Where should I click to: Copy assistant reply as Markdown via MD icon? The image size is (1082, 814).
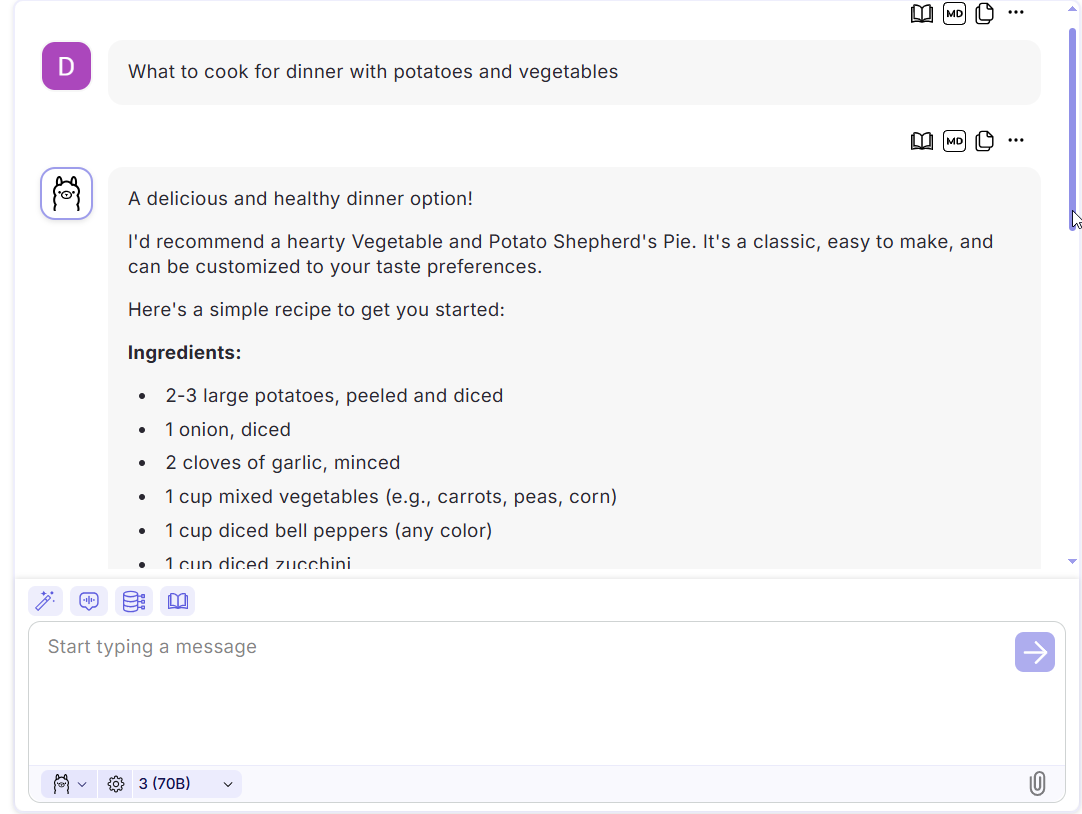coord(954,141)
